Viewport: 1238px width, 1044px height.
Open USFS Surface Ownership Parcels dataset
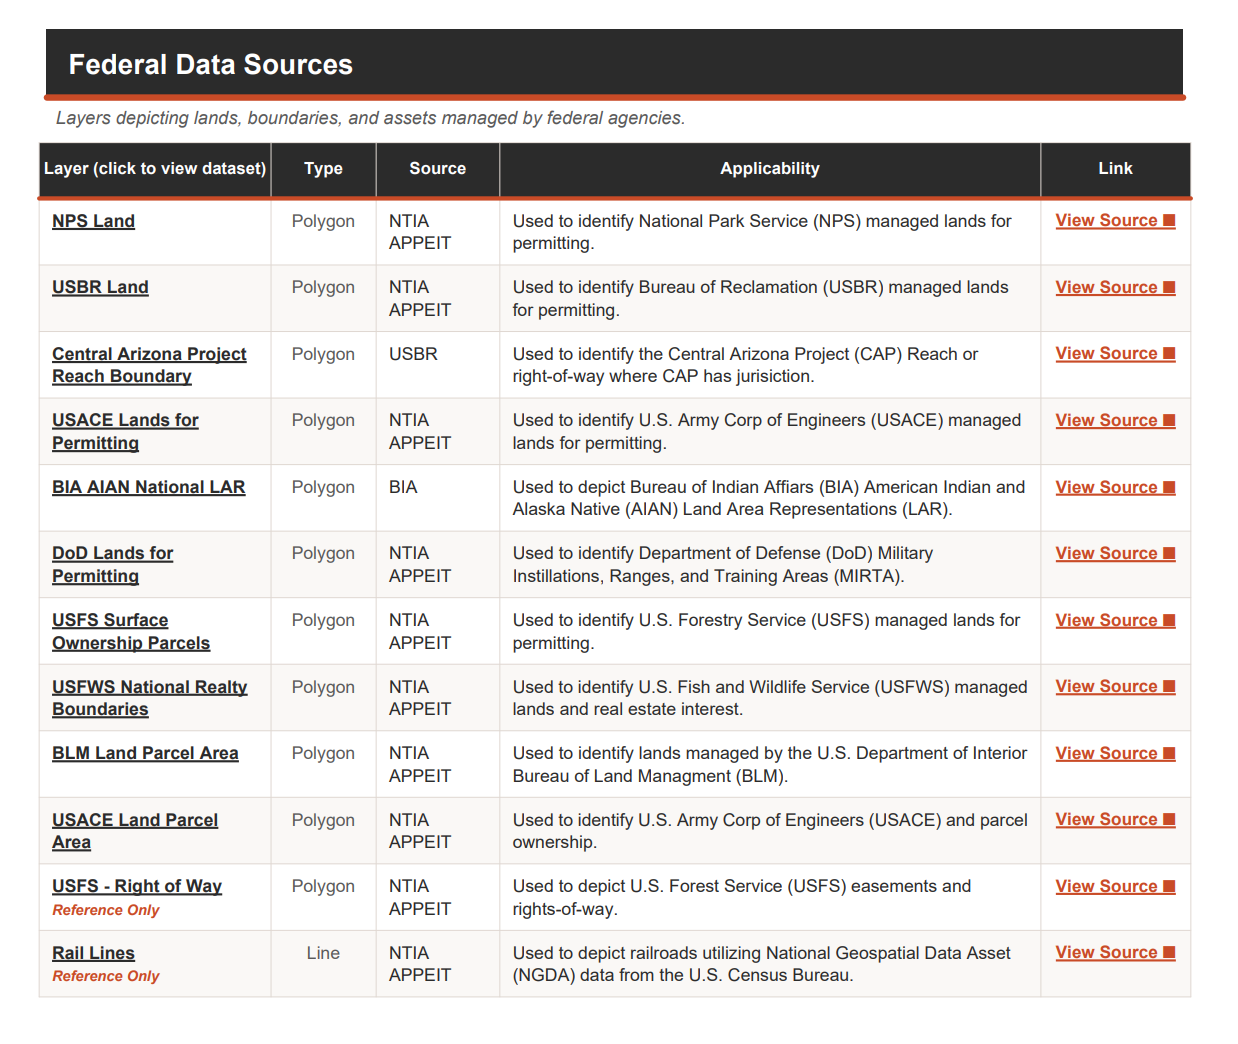pos(131,631)
